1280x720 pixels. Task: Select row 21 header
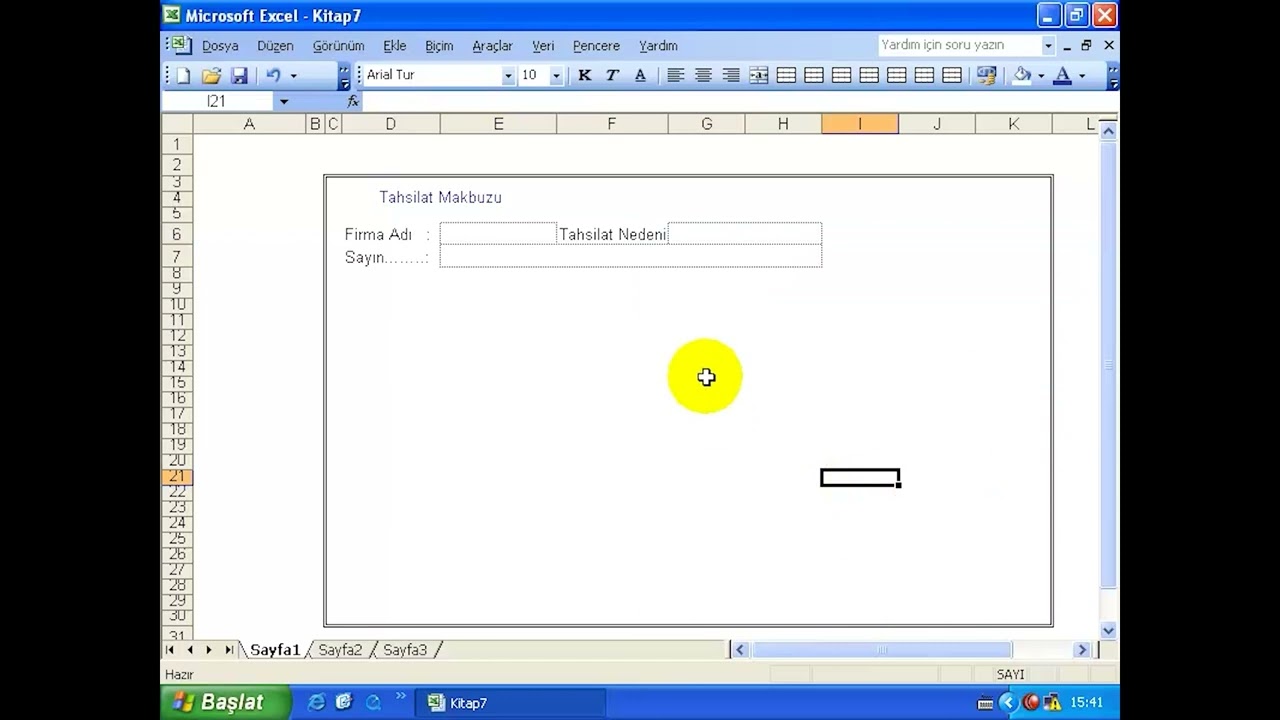[x=177, y=477]
